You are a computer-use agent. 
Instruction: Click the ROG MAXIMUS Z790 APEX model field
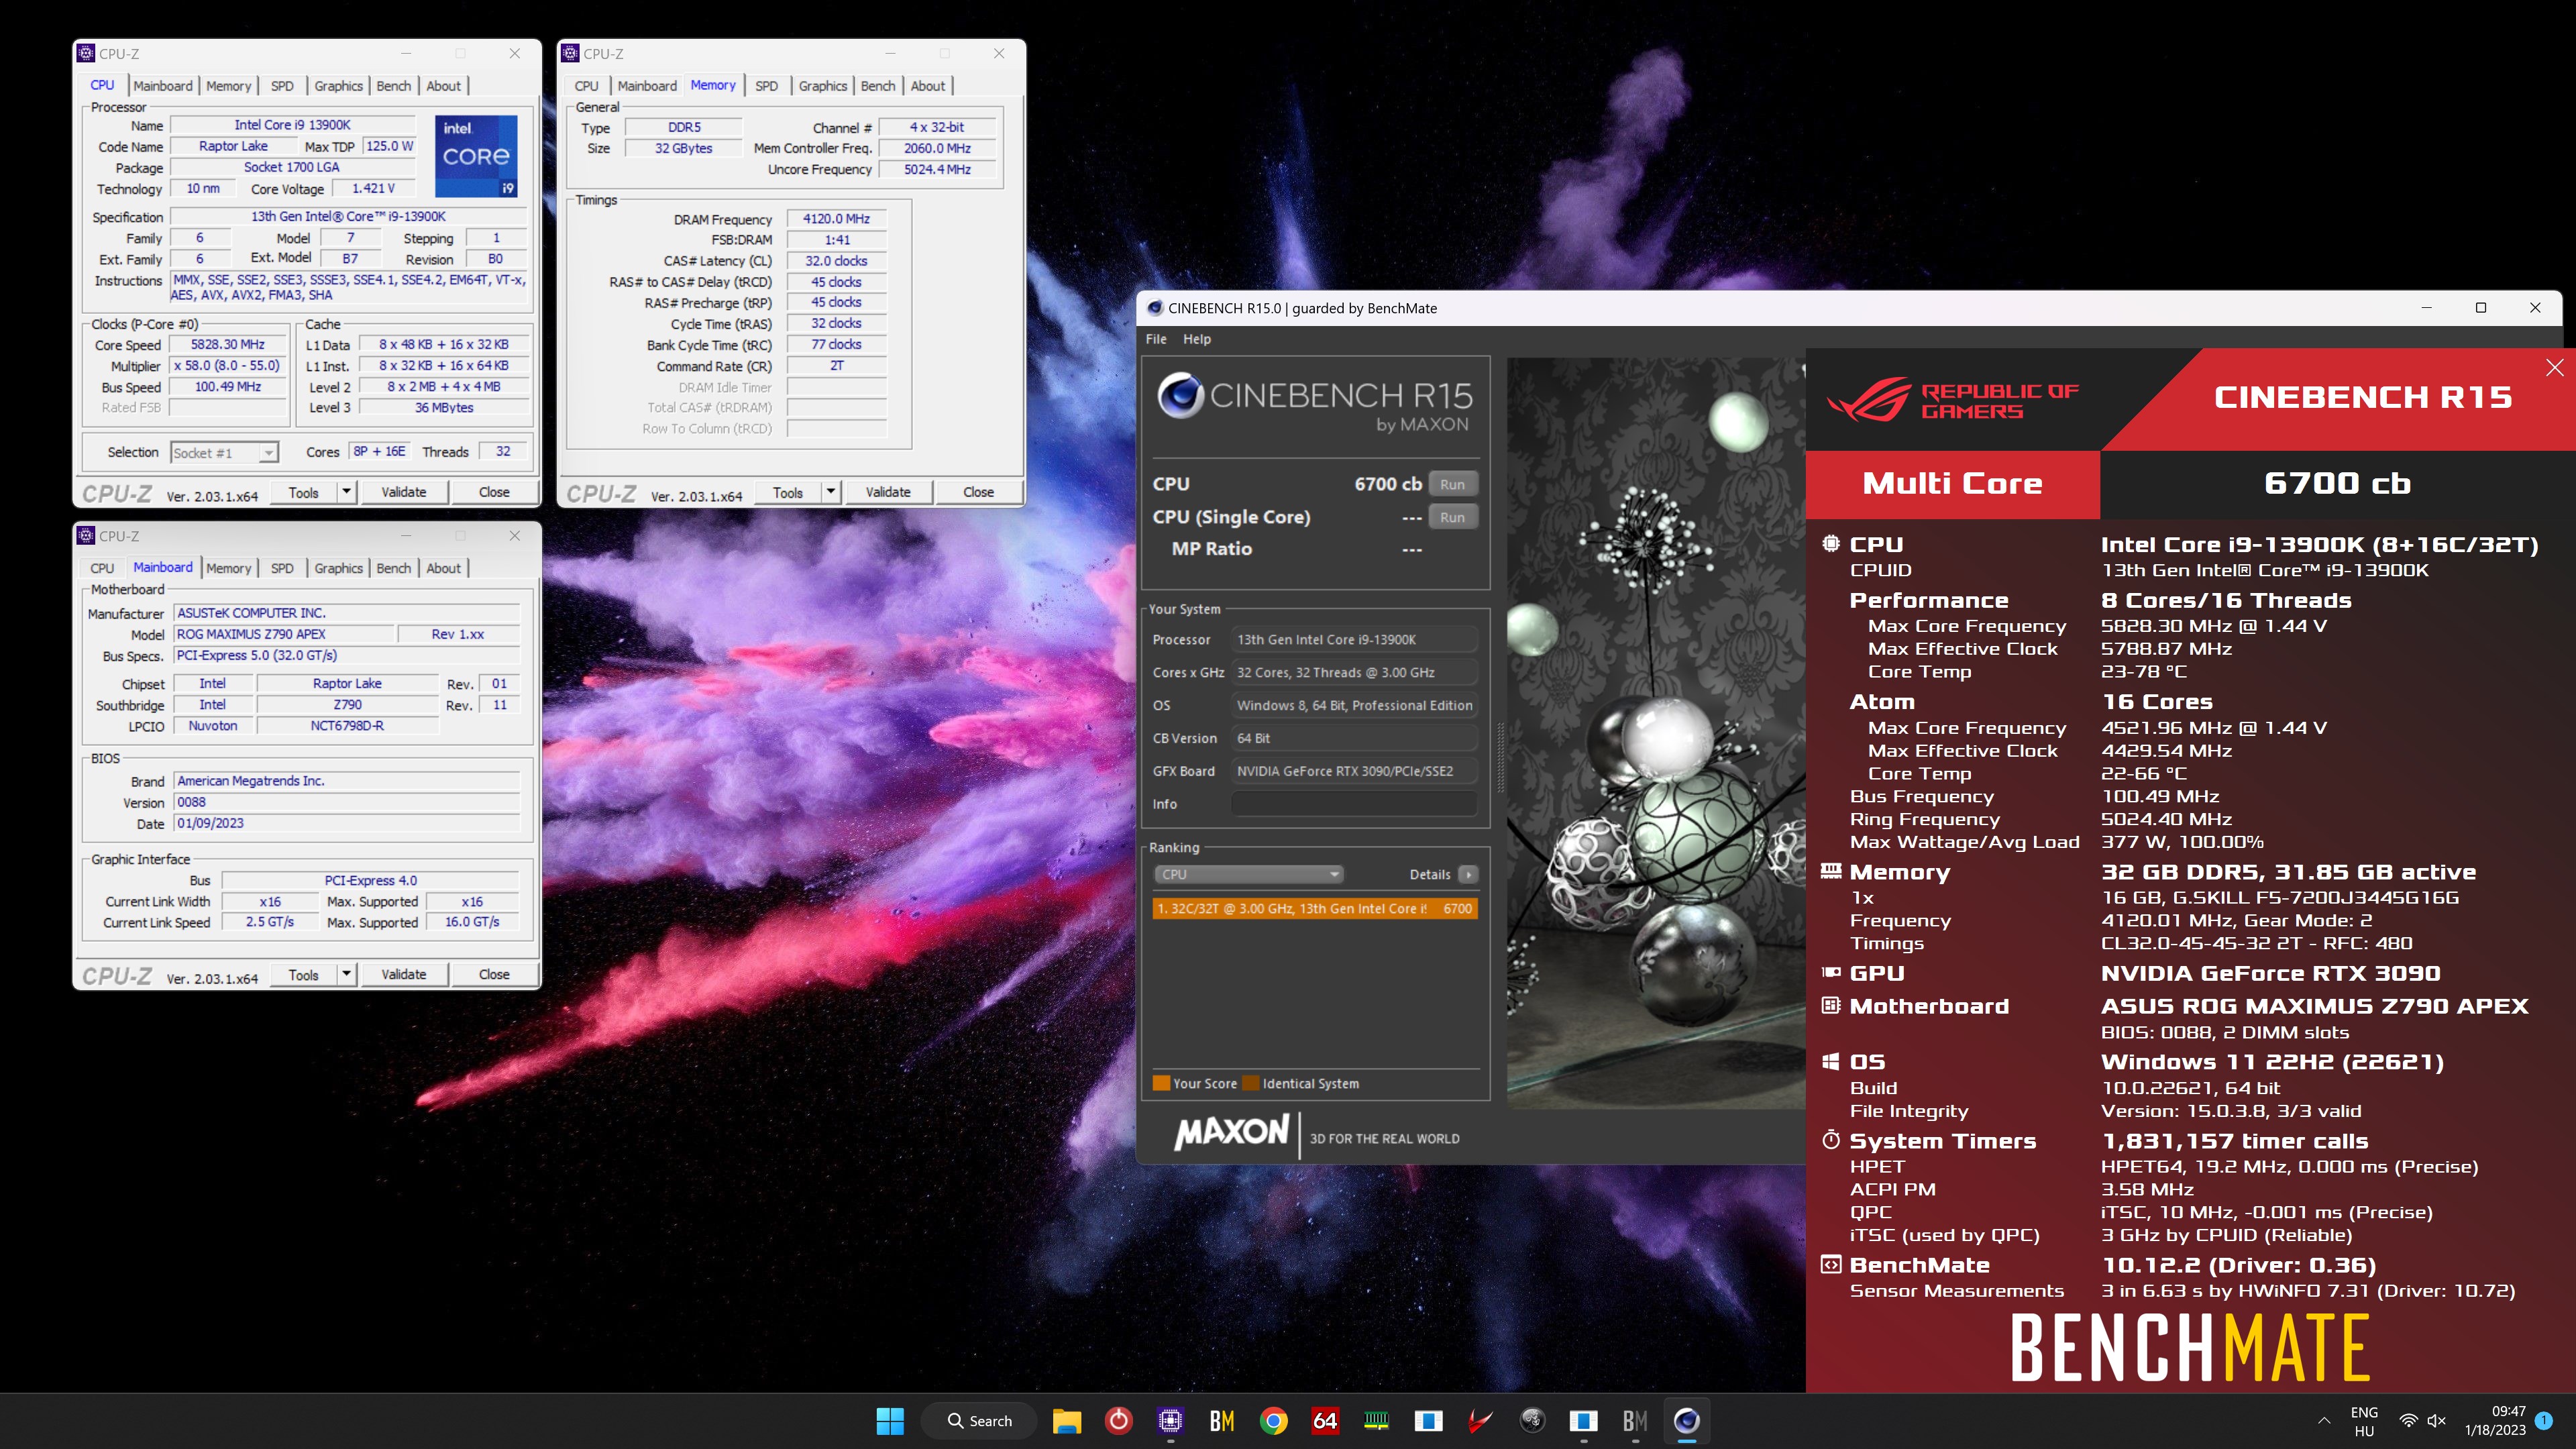point(284,634)
